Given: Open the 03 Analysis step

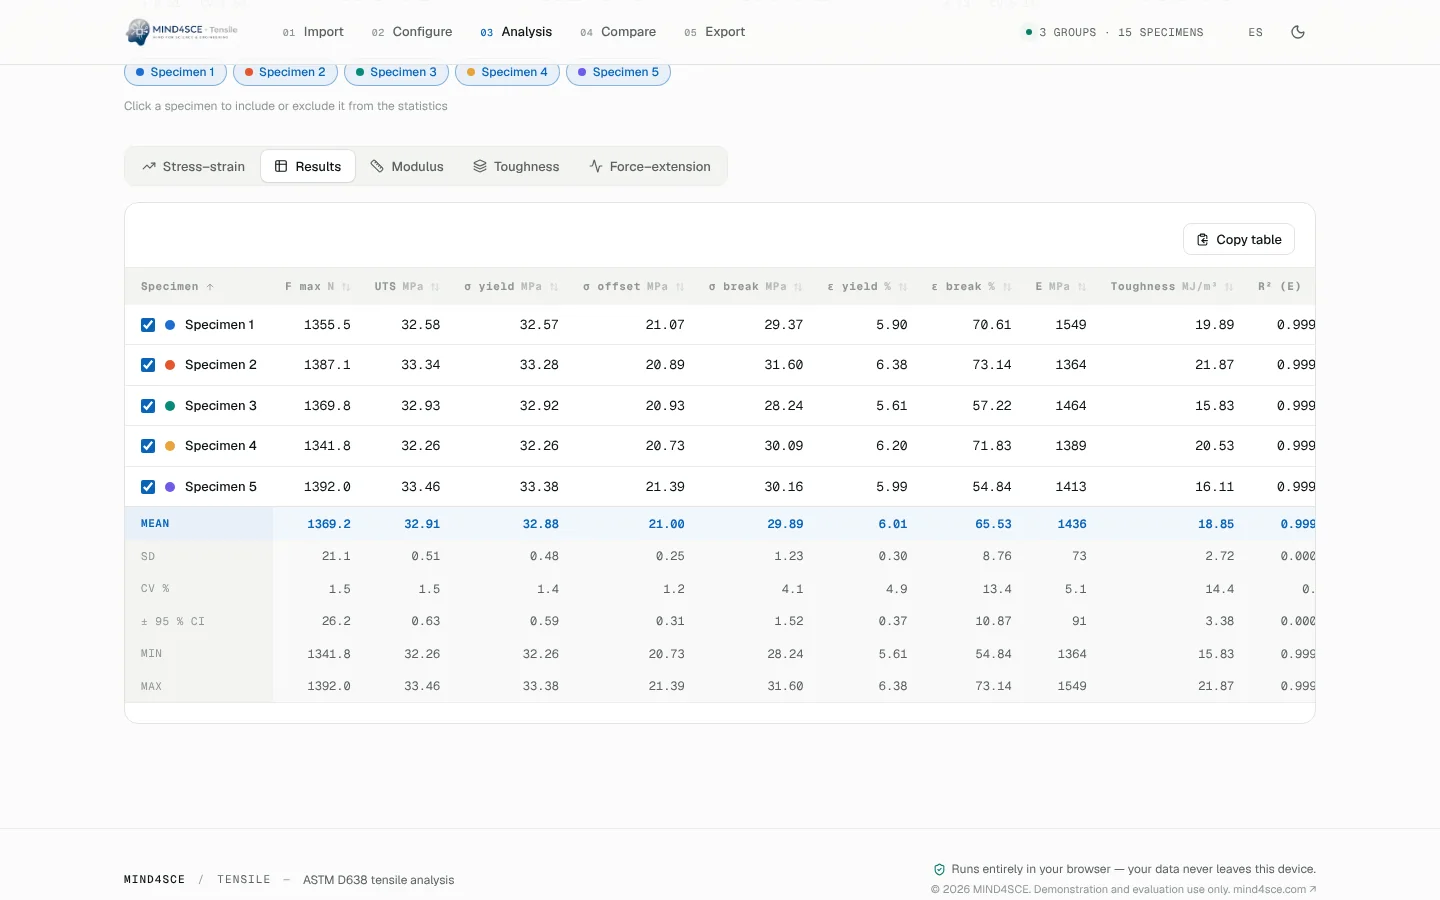Looking at the screenshot, I should click(x=516, y=32).
